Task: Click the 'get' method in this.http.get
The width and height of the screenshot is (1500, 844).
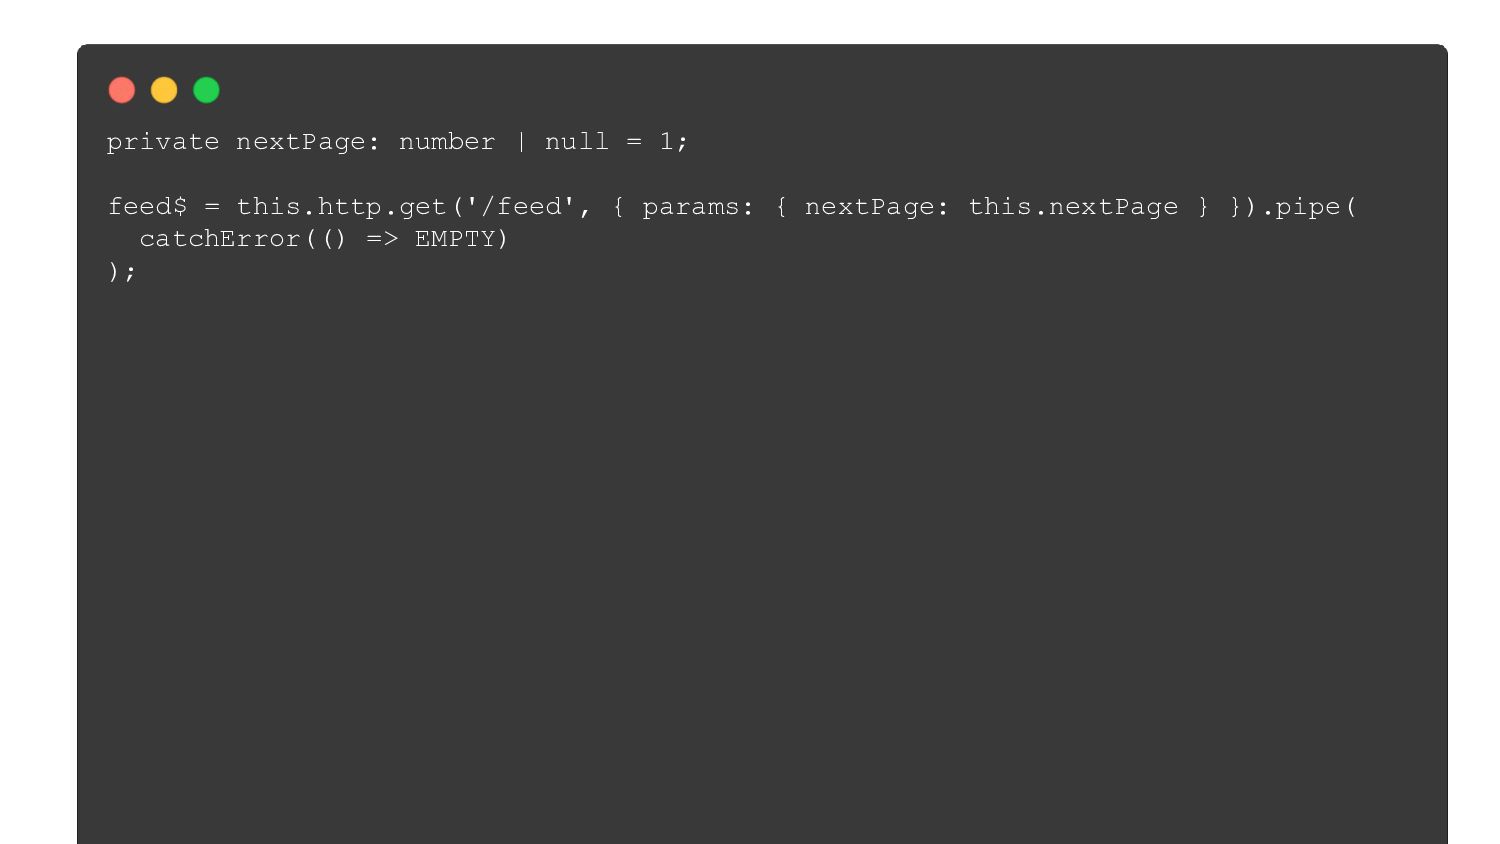Action: (x=422, y=207)
